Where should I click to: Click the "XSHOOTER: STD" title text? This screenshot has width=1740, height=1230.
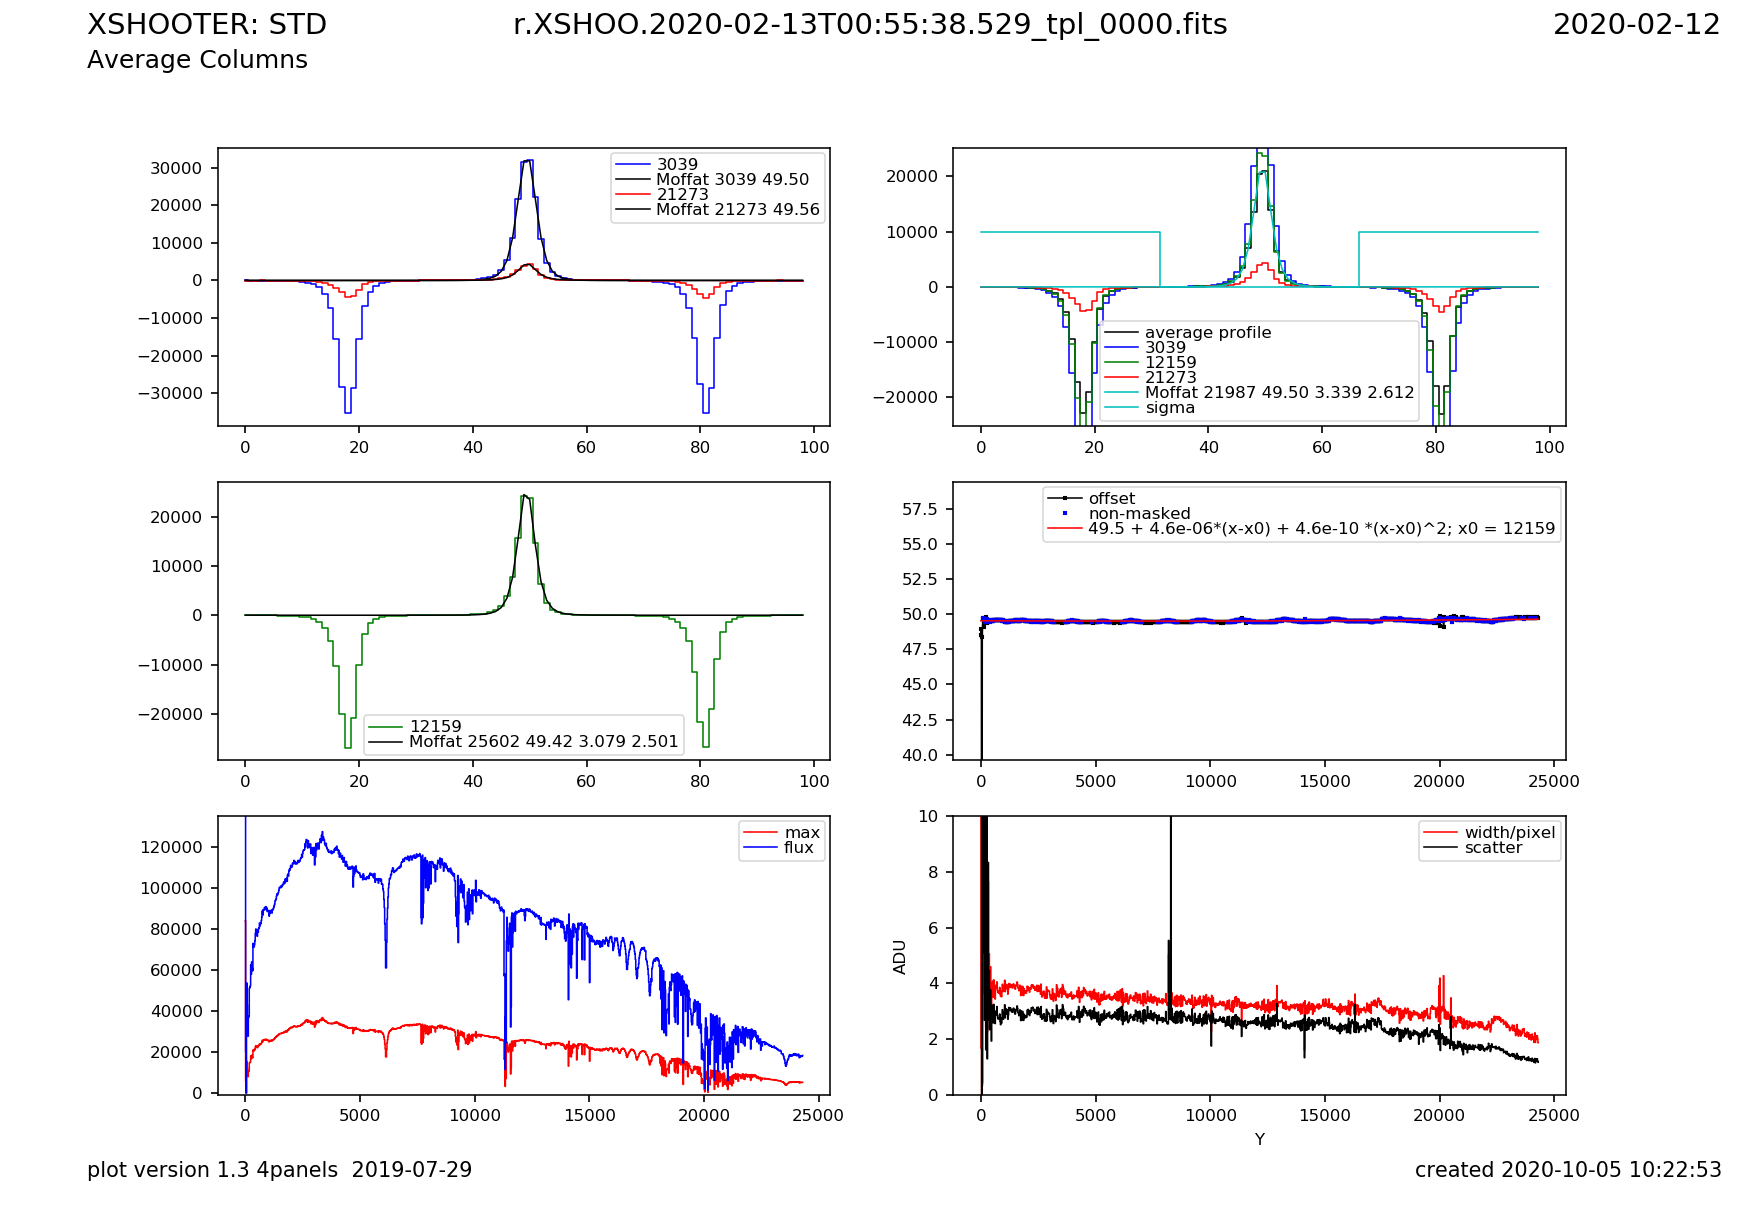click(207, 25)
